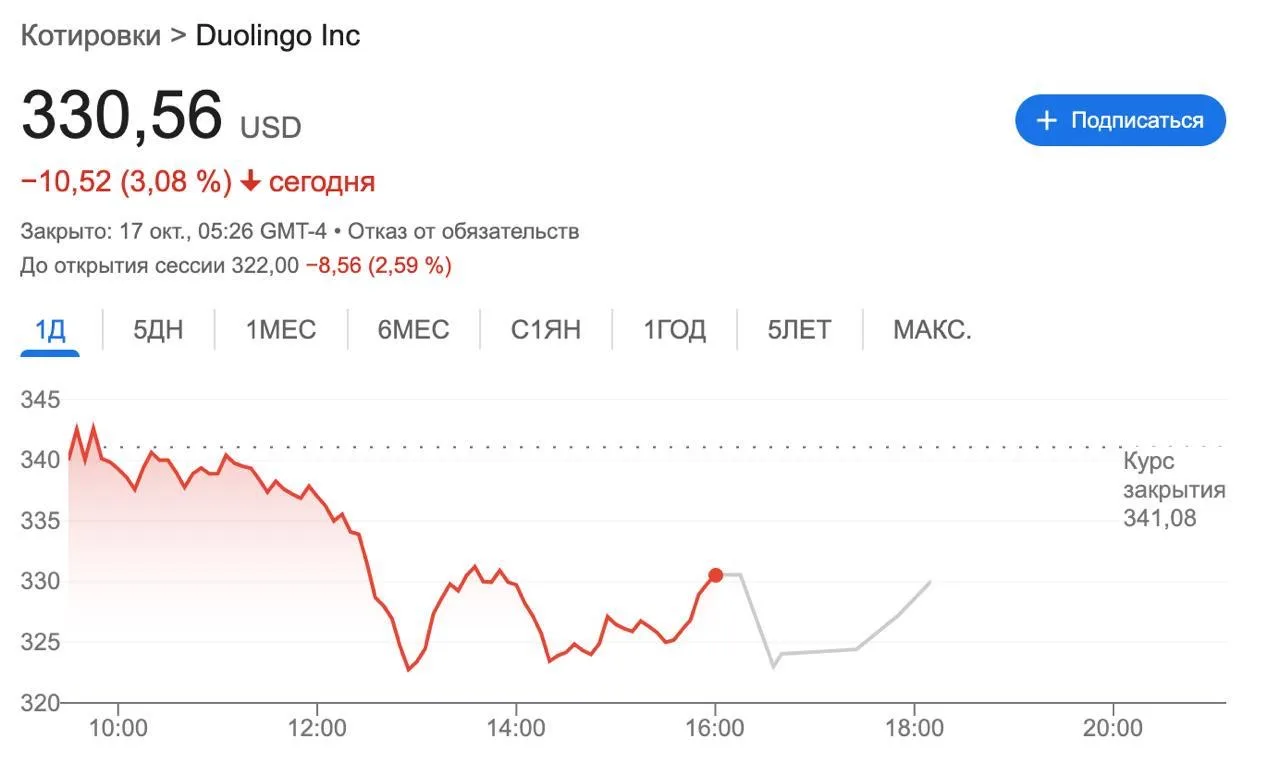Switch to the 1ГОД tab
Screen dimensions: 1280x764
pyautogui.click(x=675, y=330)
